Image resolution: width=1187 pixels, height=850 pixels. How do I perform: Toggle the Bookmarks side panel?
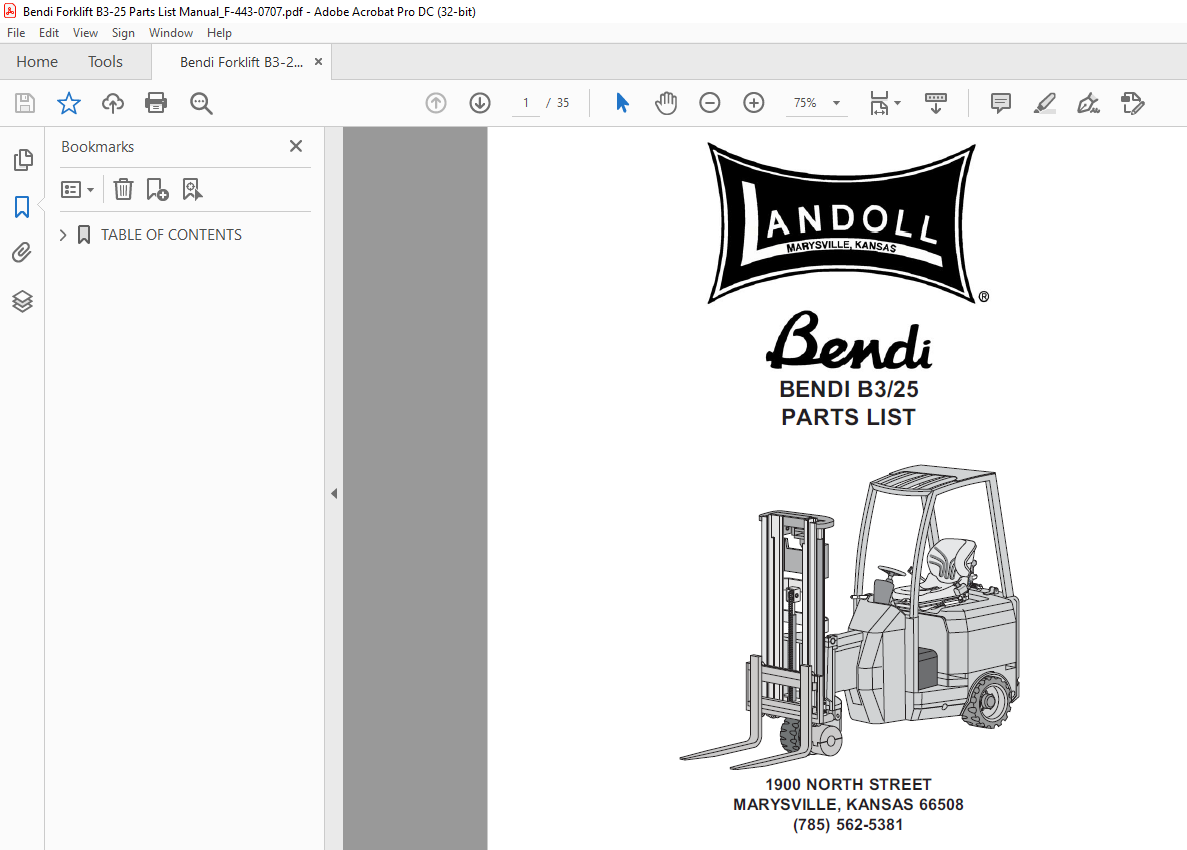click(22, 207)
